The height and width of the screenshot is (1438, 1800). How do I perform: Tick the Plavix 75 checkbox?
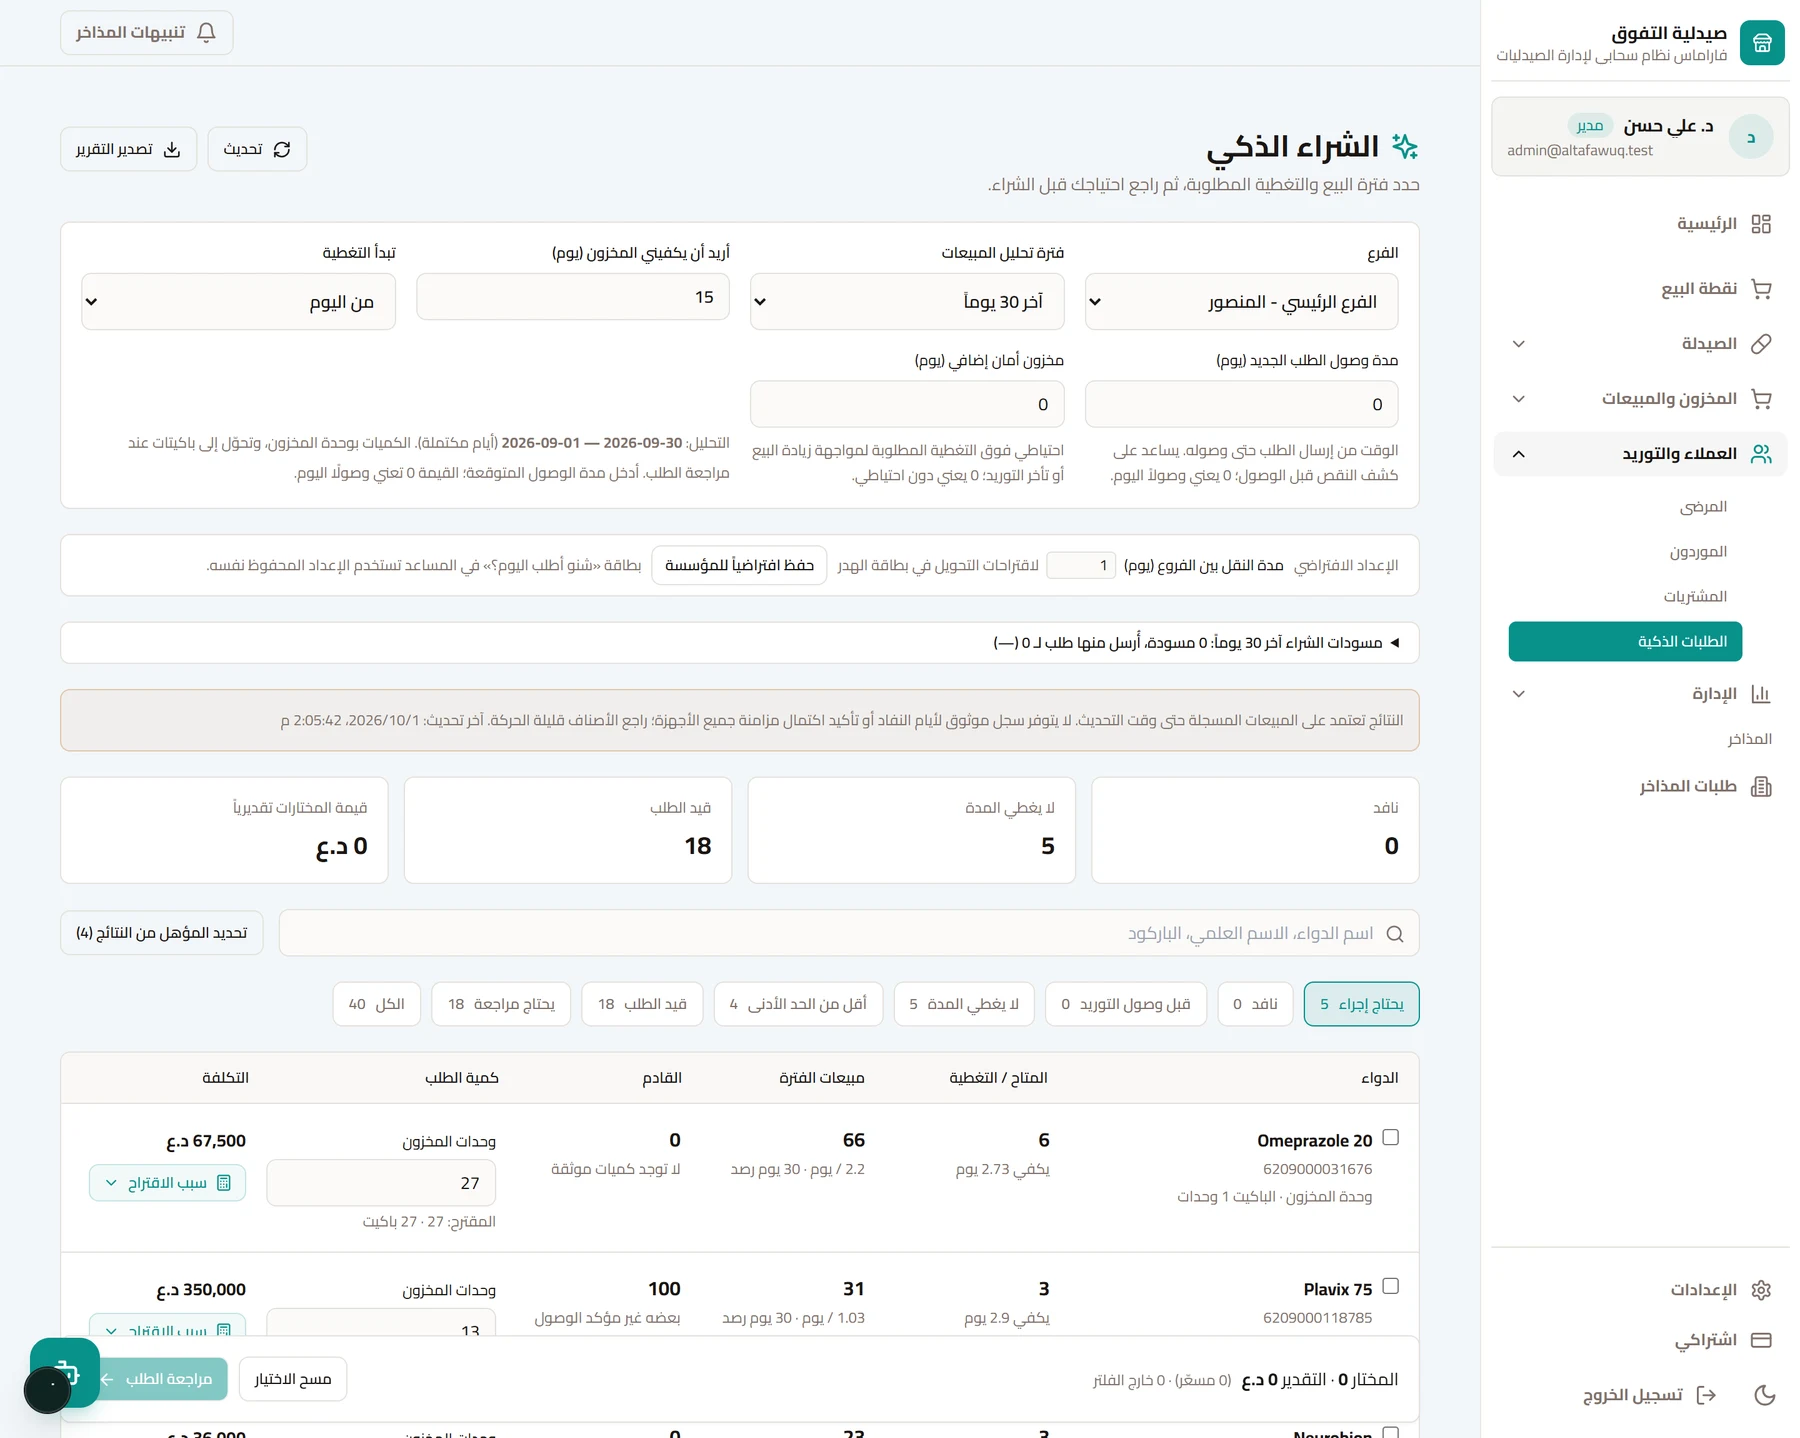tap(1390, 1286)
